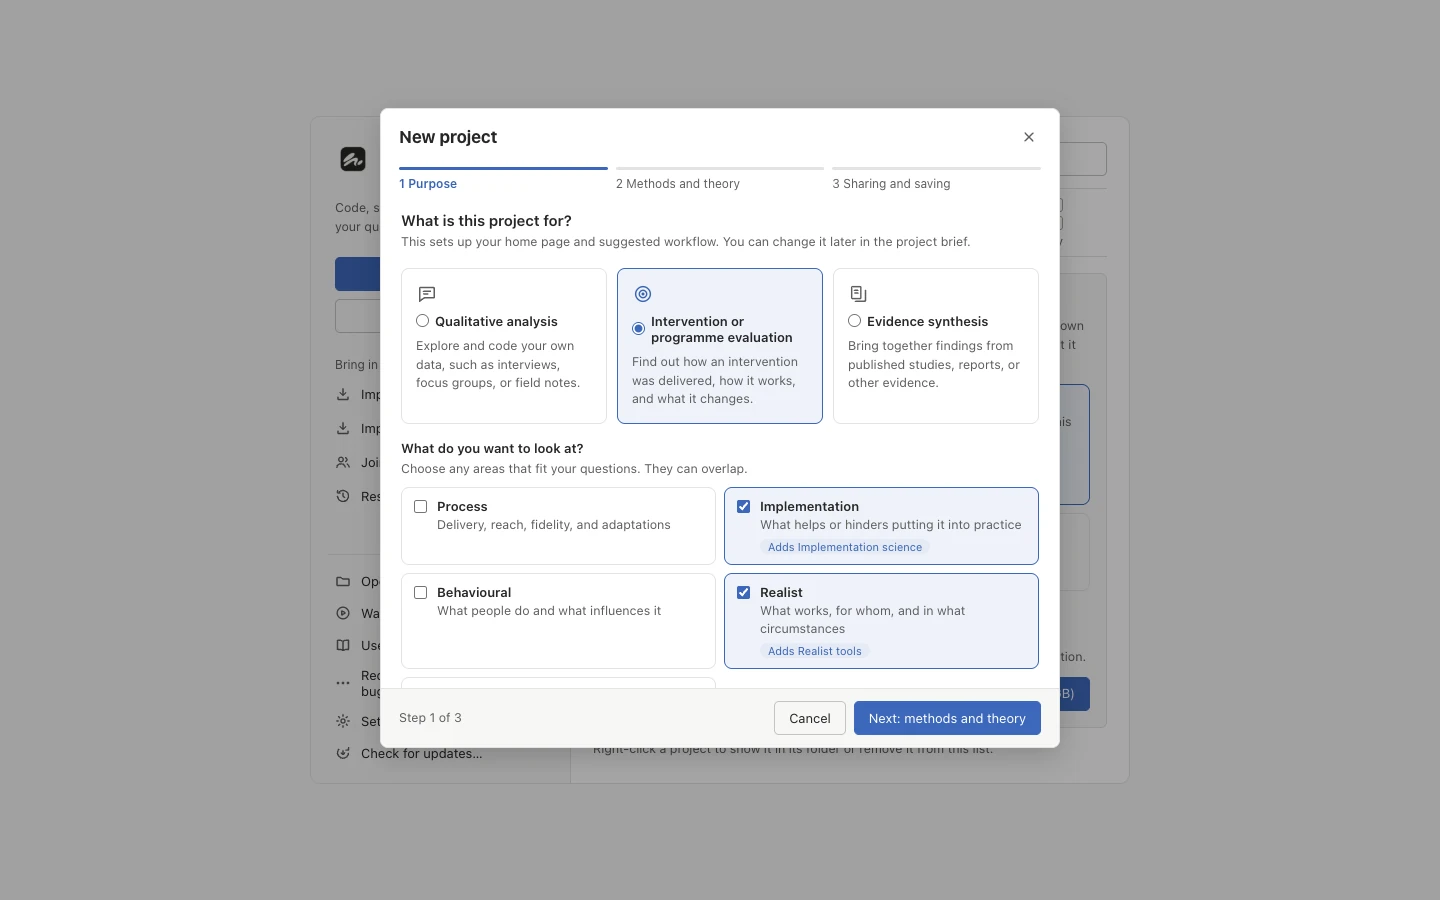Viewport: 1440px width, 900px height.
Task: Click the Evidence synthesis documents icon
Action: 858,294
